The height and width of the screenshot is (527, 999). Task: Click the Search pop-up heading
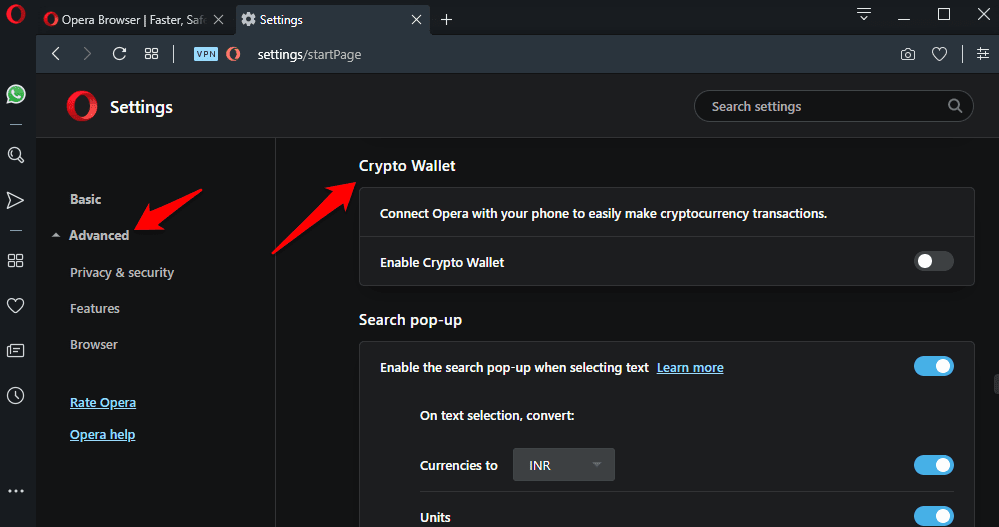click(410, 320)
